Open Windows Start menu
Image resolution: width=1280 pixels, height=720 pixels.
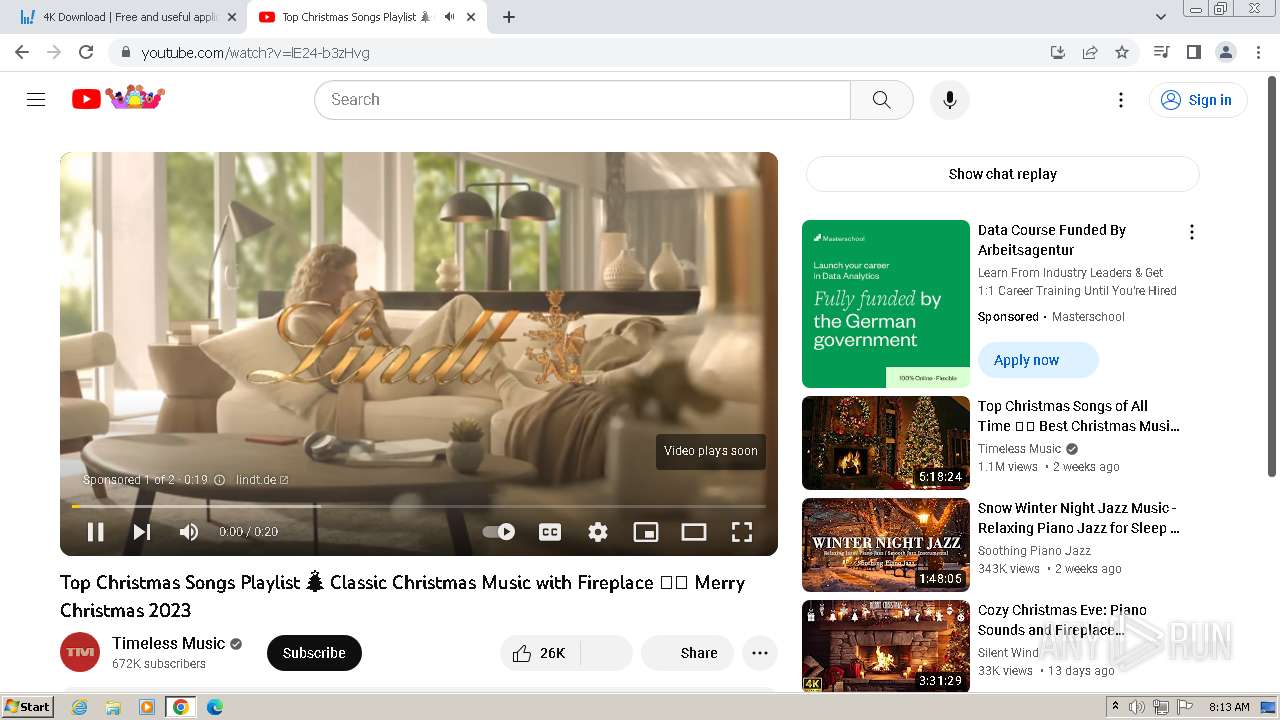[28, 707]
